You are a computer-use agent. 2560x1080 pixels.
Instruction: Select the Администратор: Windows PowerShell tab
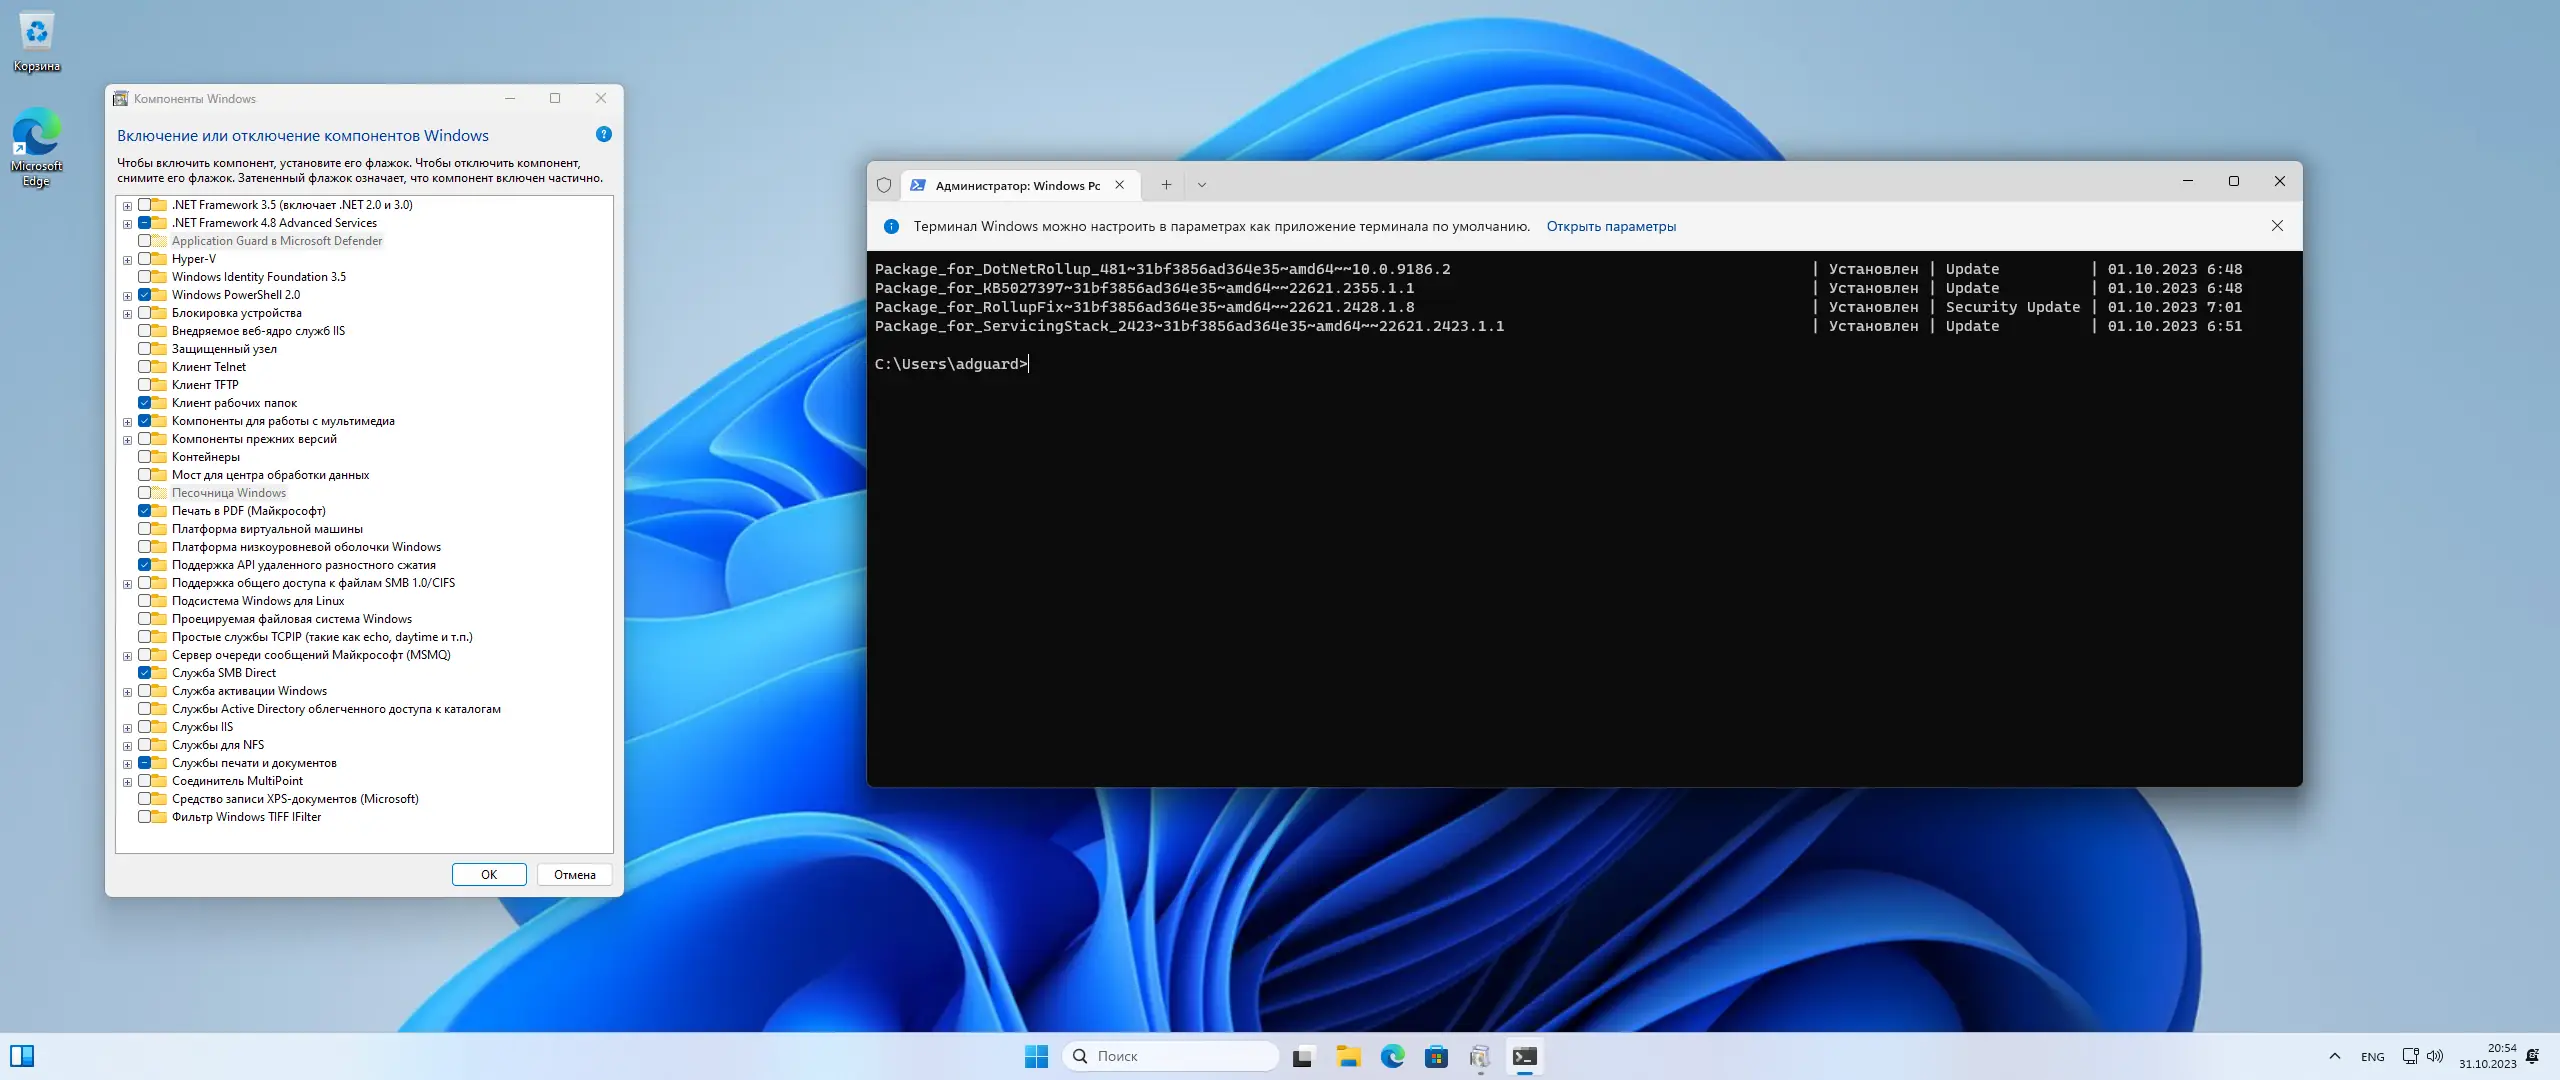tap(1010, 185)
